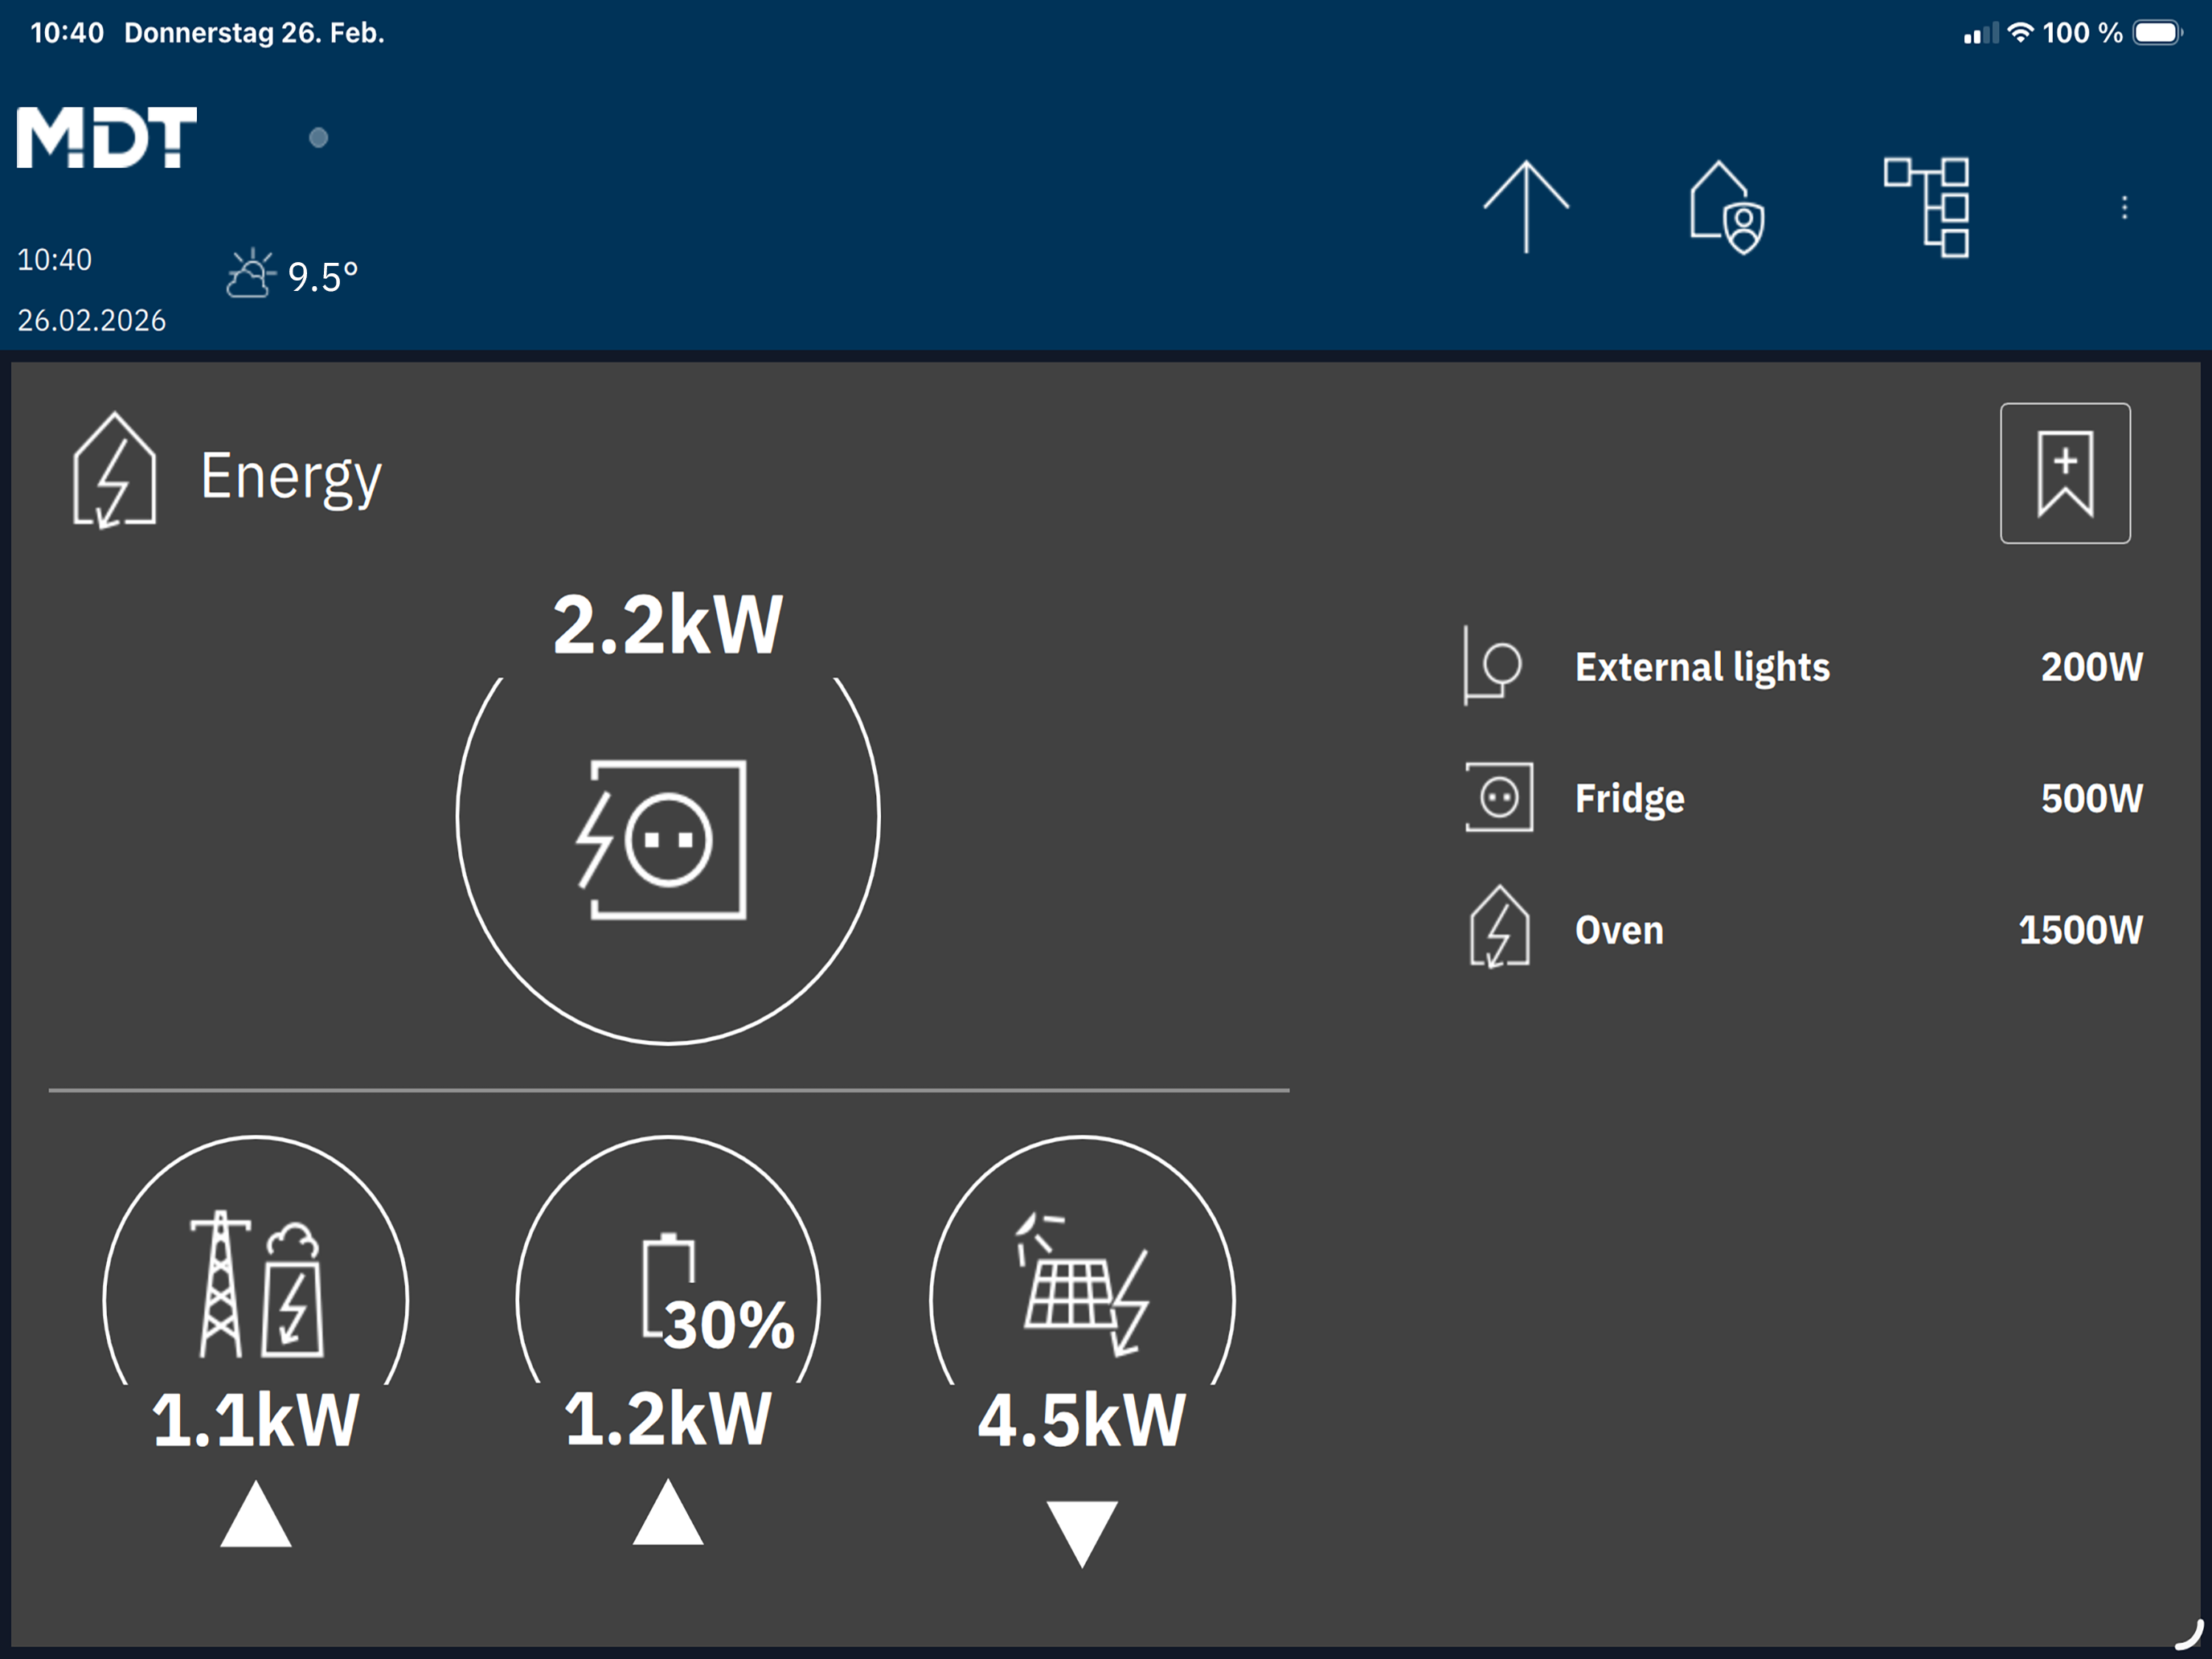Tap the down triangle under 4.5kW
The height and width of the screenshot is (1659, 2212).
tap(1082, 1534)
